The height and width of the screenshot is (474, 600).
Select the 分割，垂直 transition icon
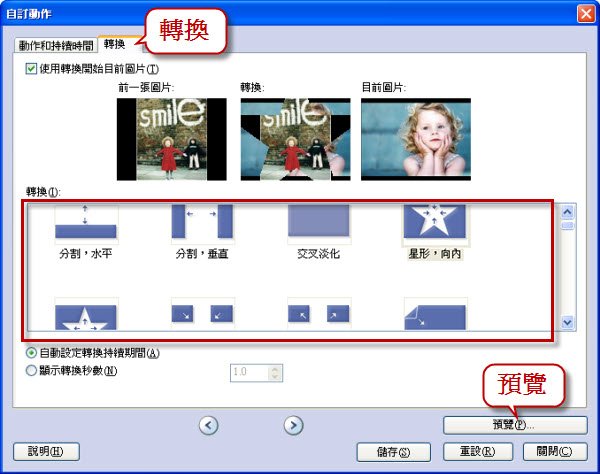click(x=202, y=223)
